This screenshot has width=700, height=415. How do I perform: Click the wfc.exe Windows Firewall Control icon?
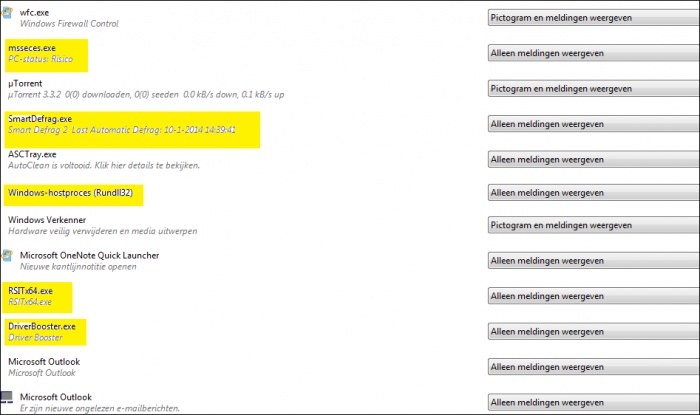(x=7, y=12)
